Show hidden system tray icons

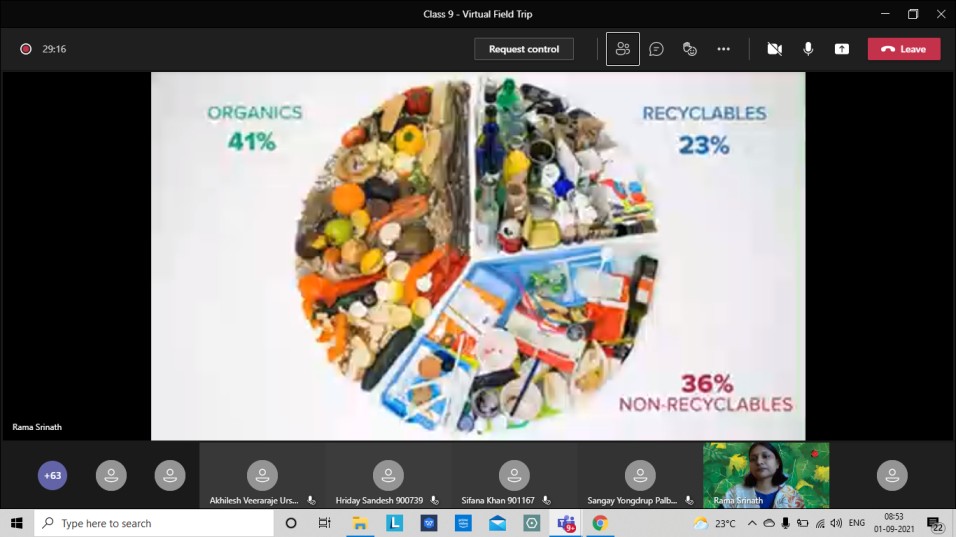pos(752,523)
